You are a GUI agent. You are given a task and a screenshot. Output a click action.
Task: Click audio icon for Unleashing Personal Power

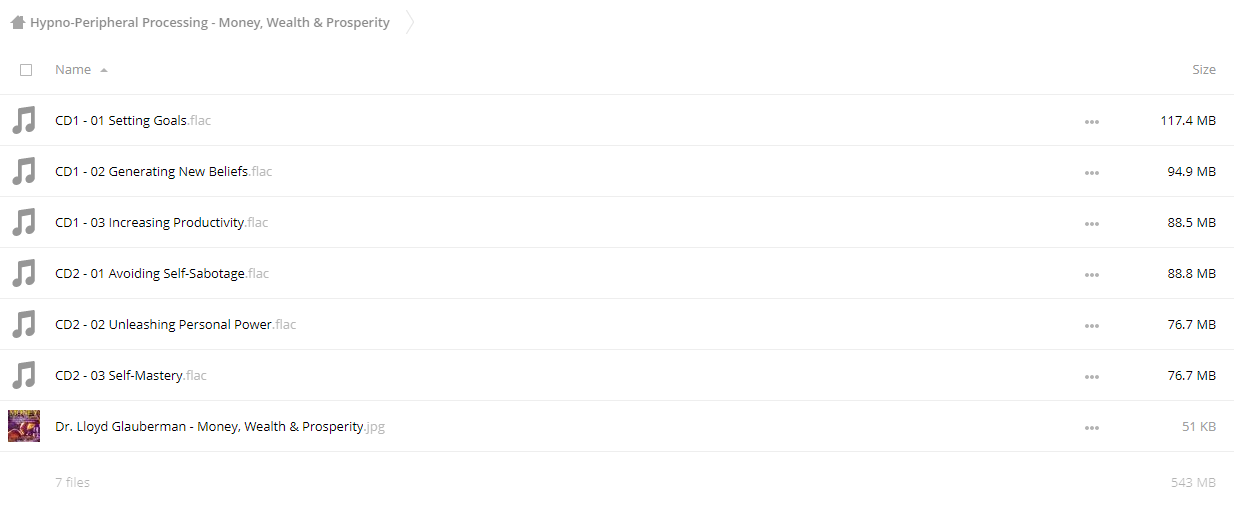[23, 324]
